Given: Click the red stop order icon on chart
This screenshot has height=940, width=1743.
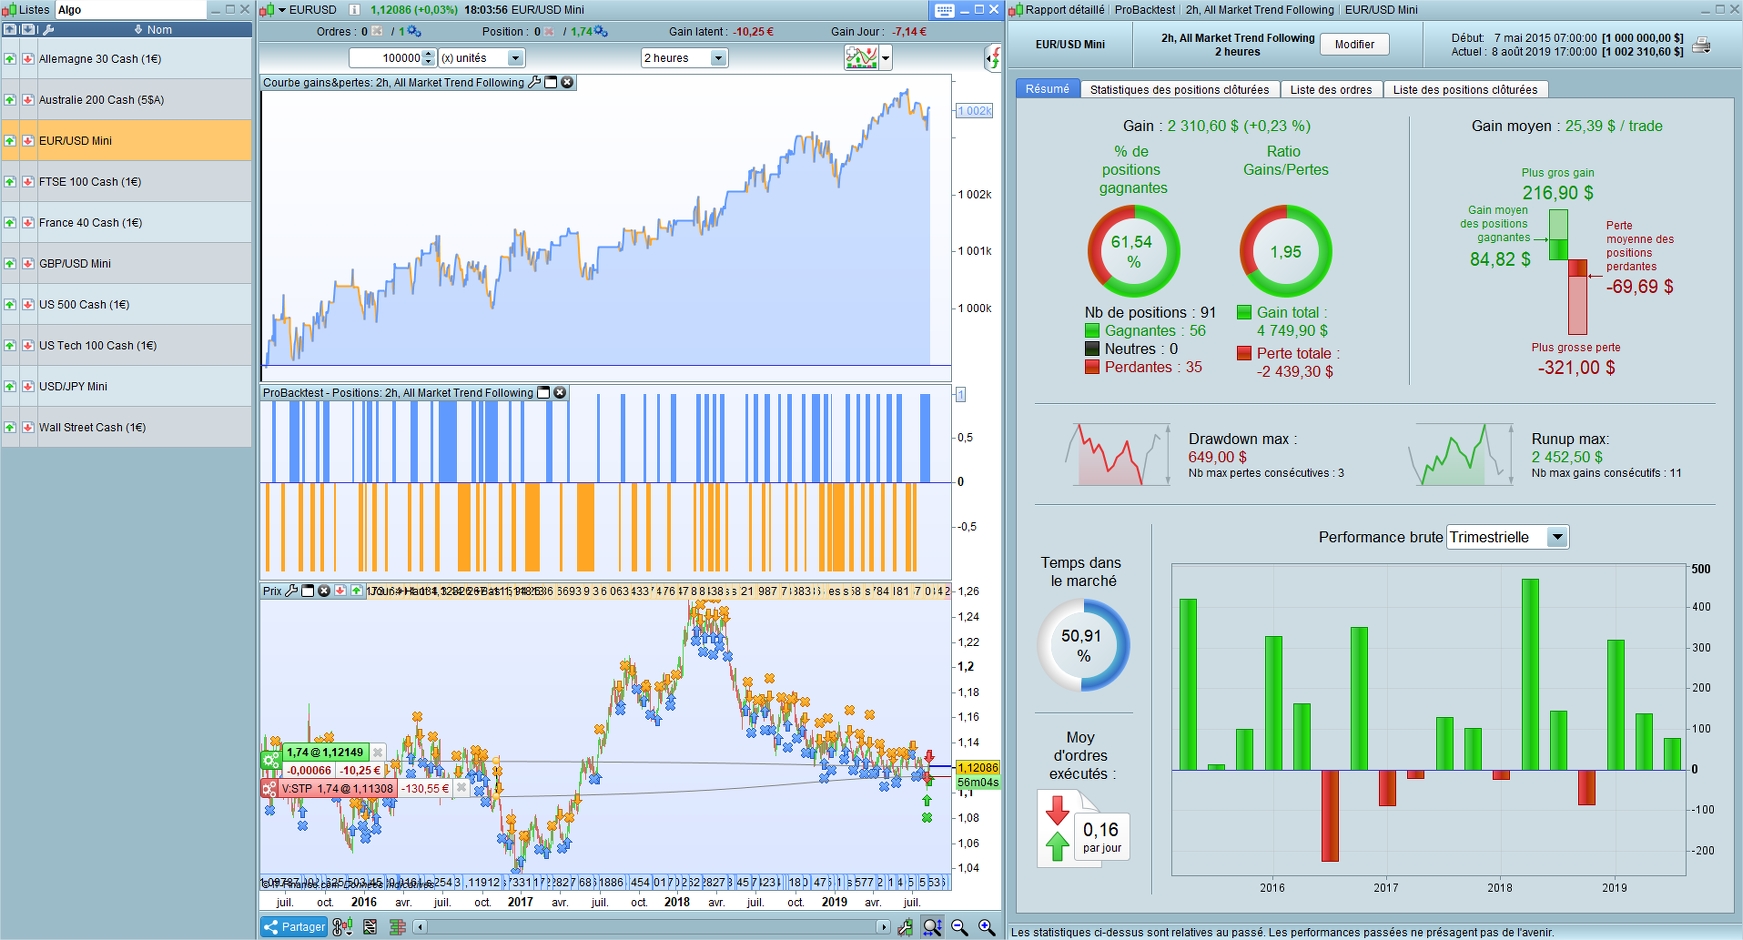Looking at the screenshot, I should pos(270,789).
